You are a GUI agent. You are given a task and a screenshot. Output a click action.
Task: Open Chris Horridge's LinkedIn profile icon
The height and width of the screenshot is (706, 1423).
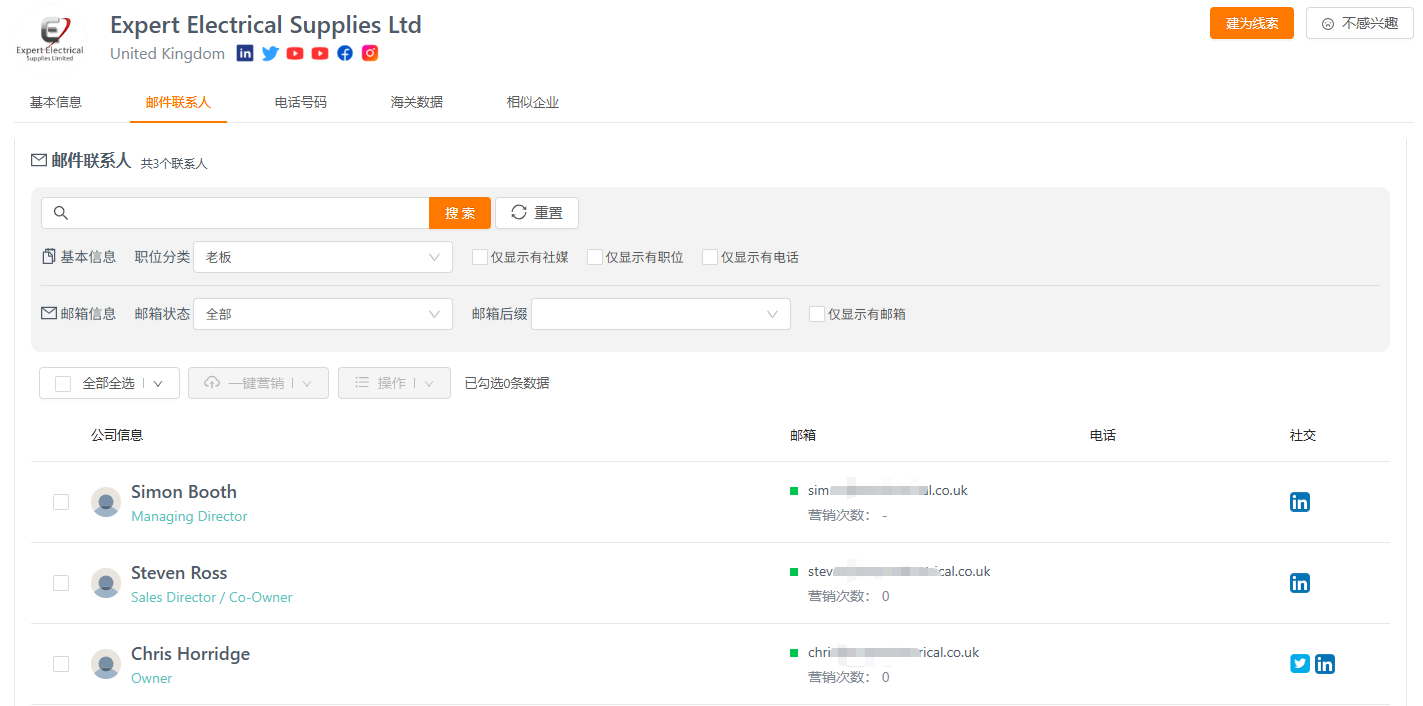point(1325,664)
